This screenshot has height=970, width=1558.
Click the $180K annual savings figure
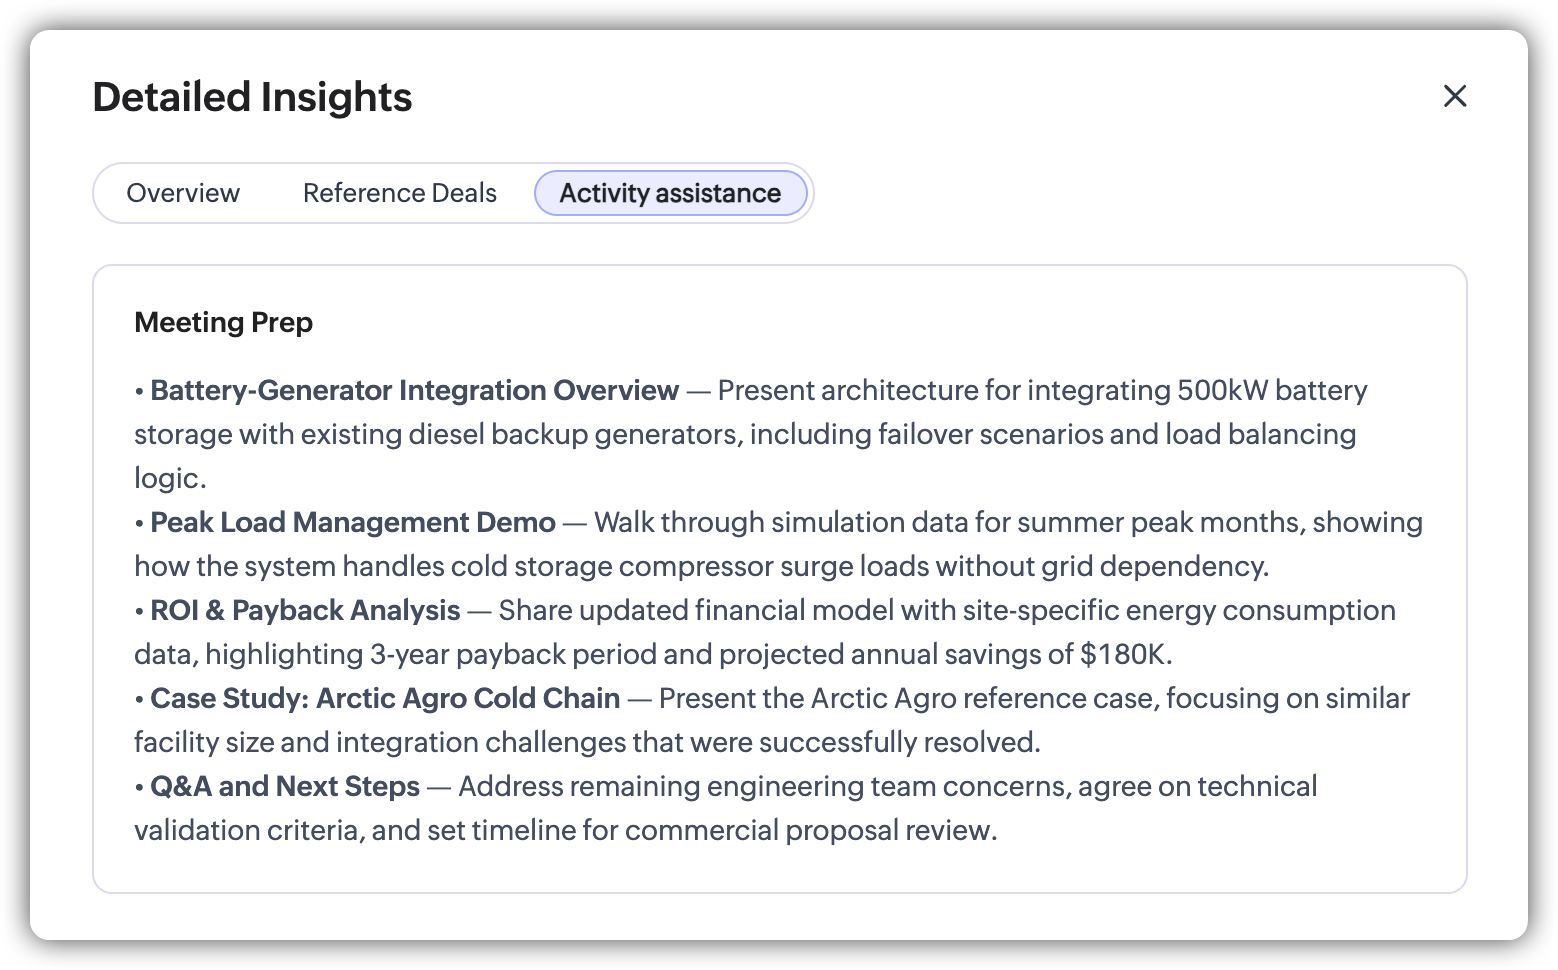[x=1124, y=654]
